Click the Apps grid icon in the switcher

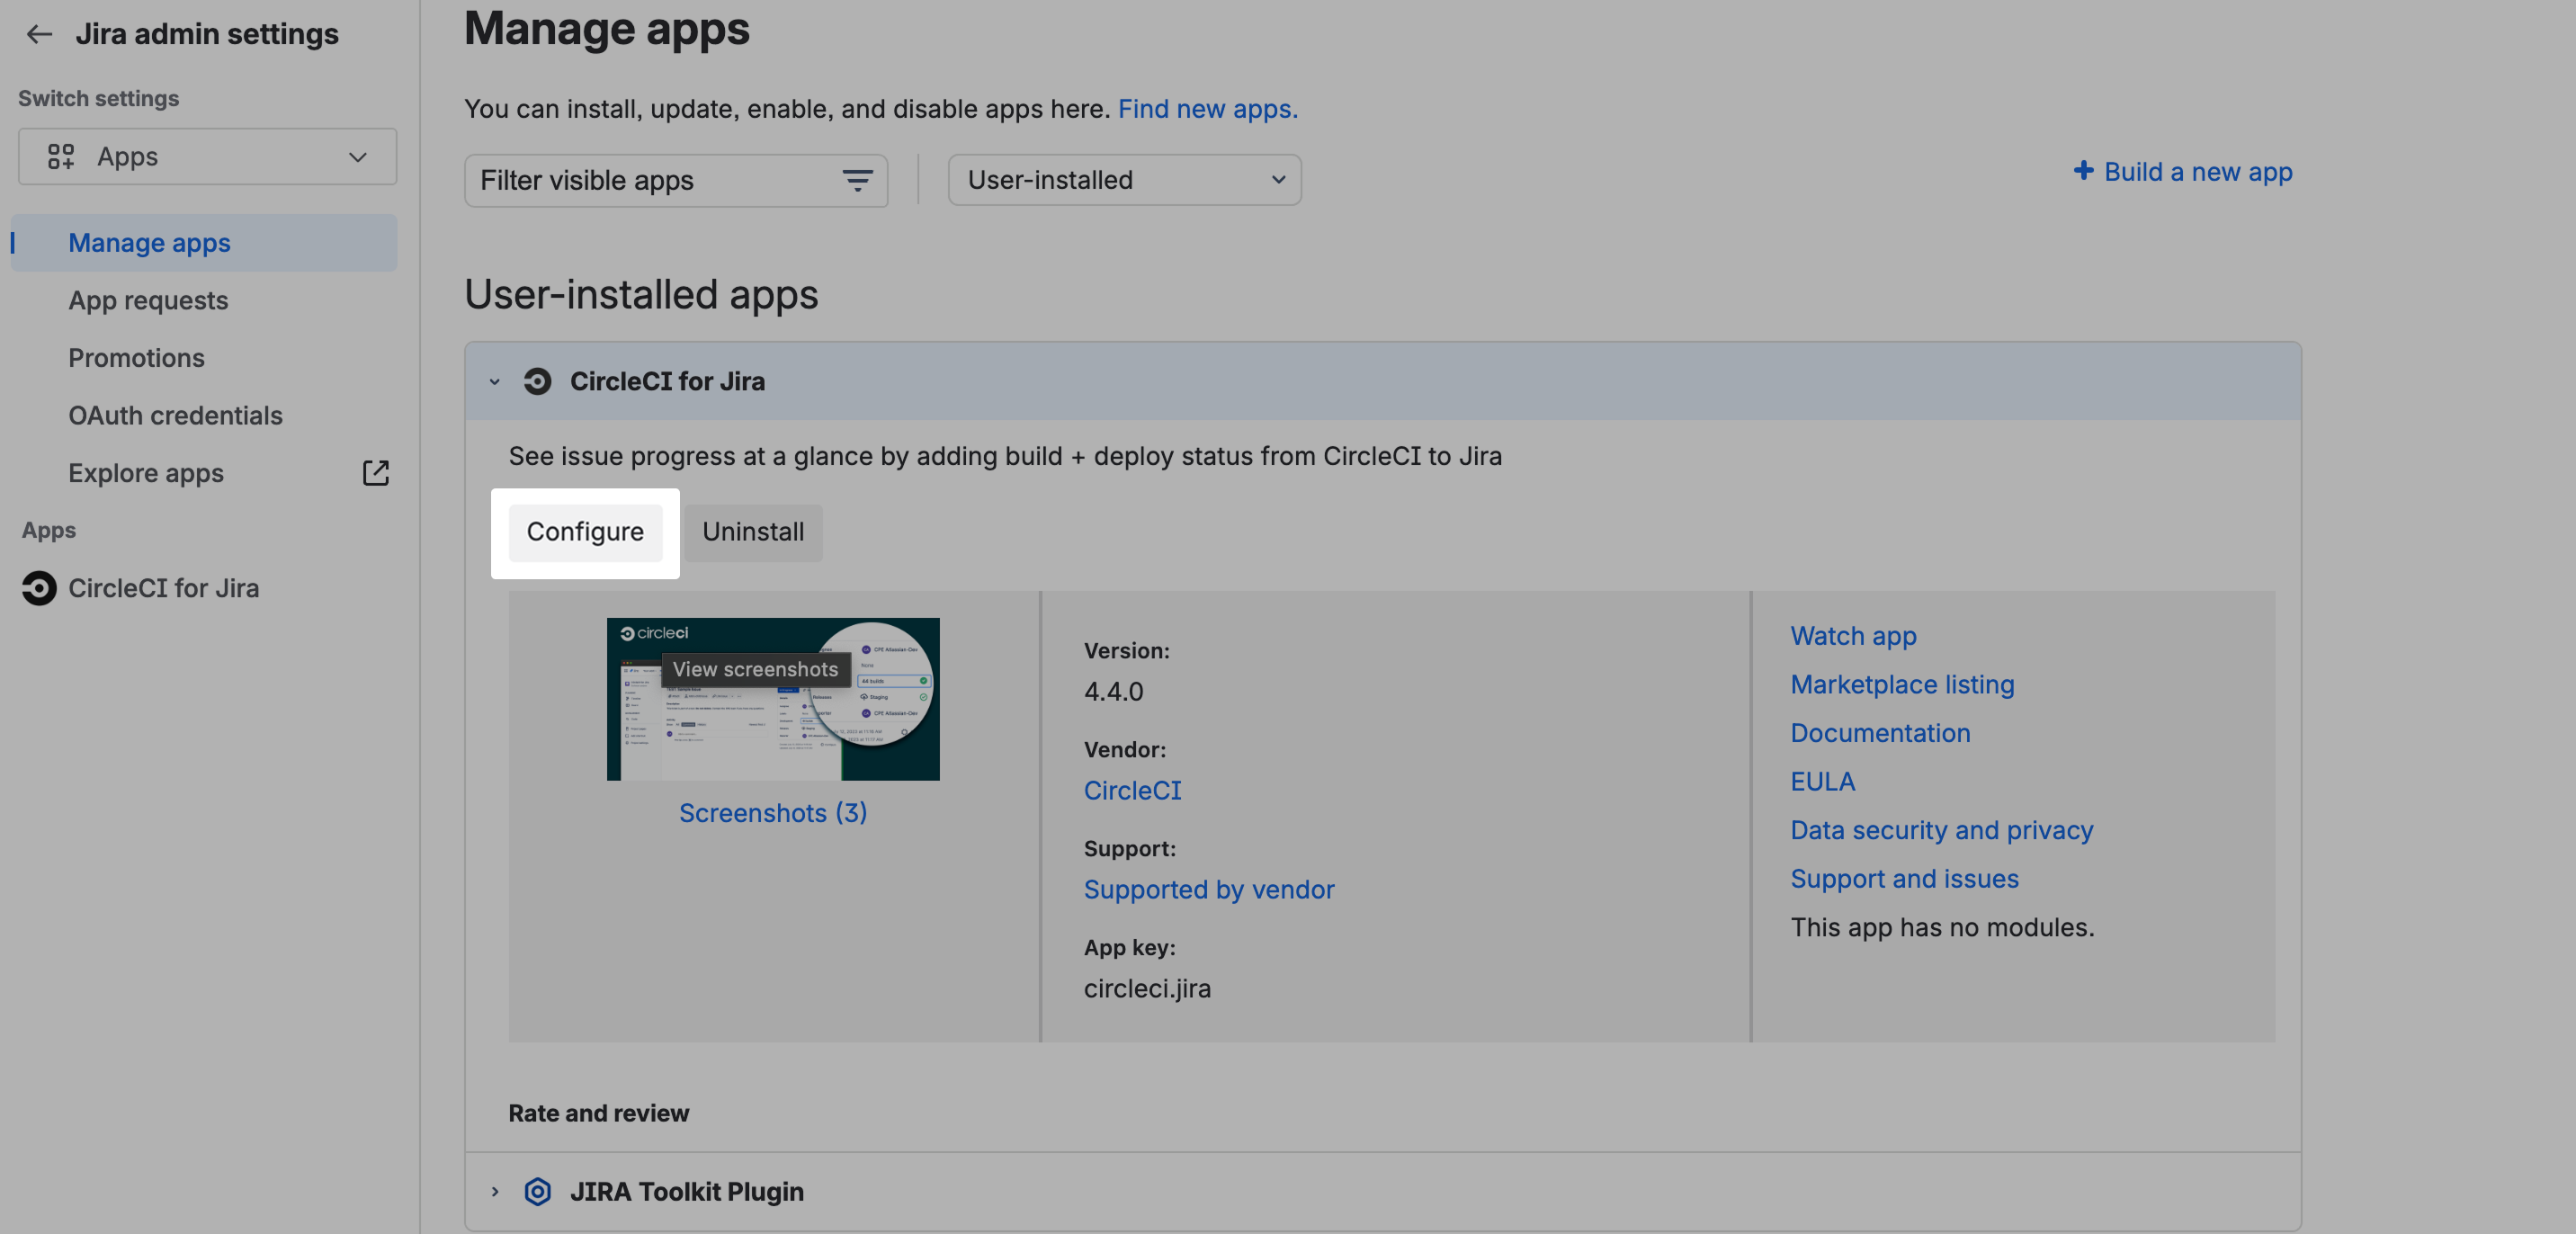(61, 156)
